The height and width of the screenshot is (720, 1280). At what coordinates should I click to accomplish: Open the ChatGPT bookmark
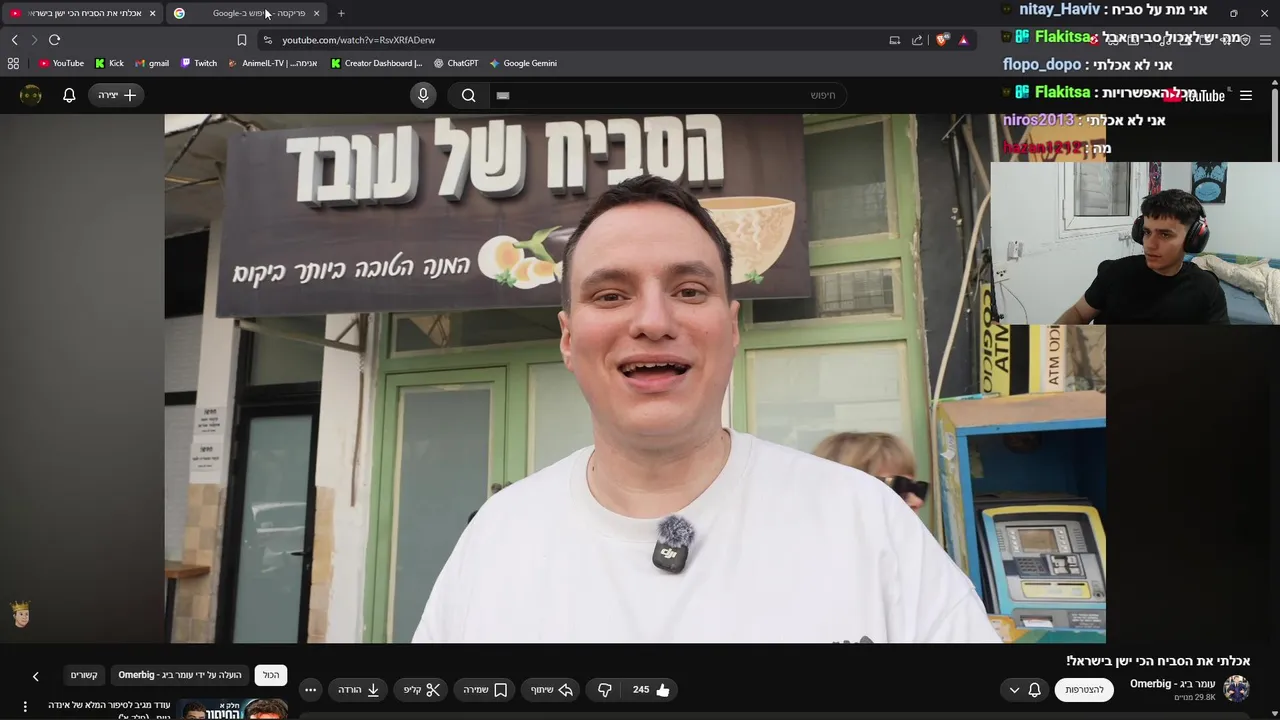(x=456, y=63)
